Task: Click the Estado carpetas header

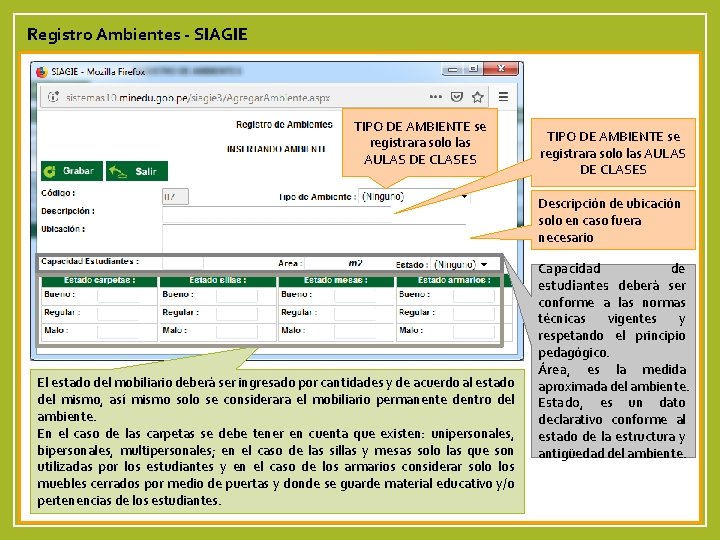Action: 100,280
